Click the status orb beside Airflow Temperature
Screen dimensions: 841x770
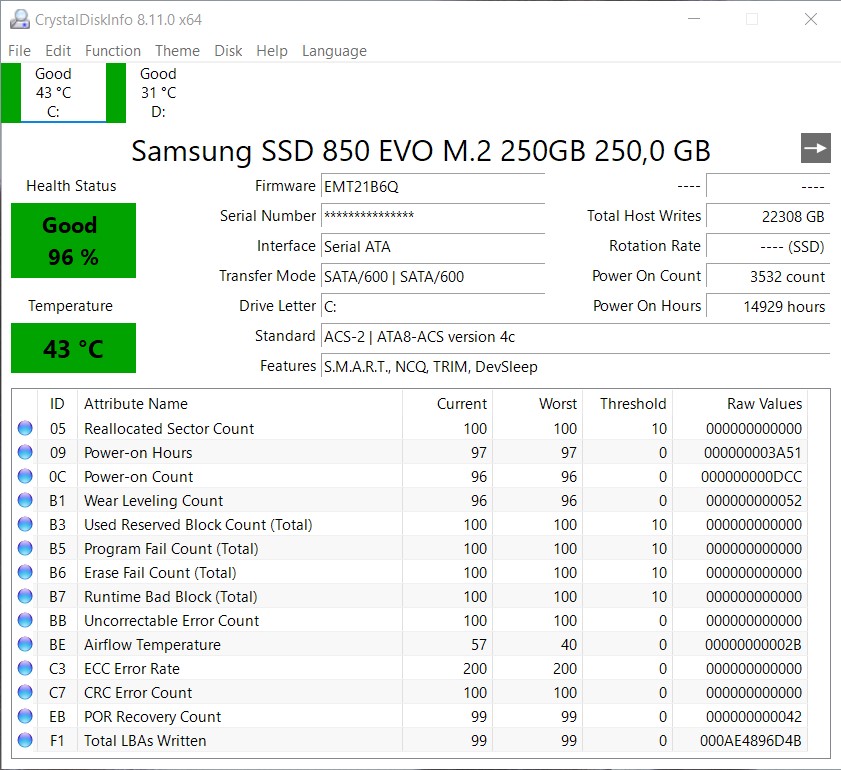click(x=25, y=644)
